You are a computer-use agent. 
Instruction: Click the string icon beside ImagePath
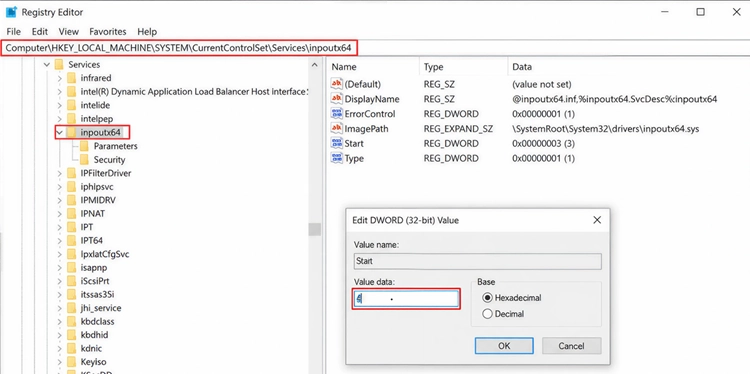[337, 129]
